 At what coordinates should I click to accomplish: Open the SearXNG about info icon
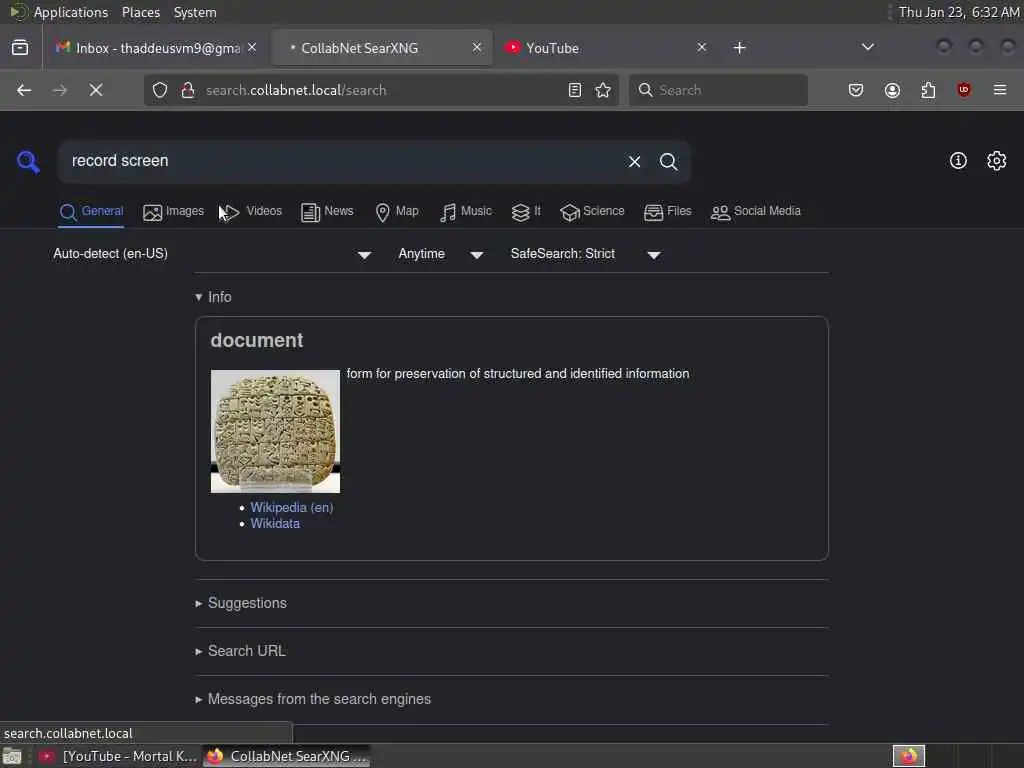pyautogui.click(x=958, y=161)
